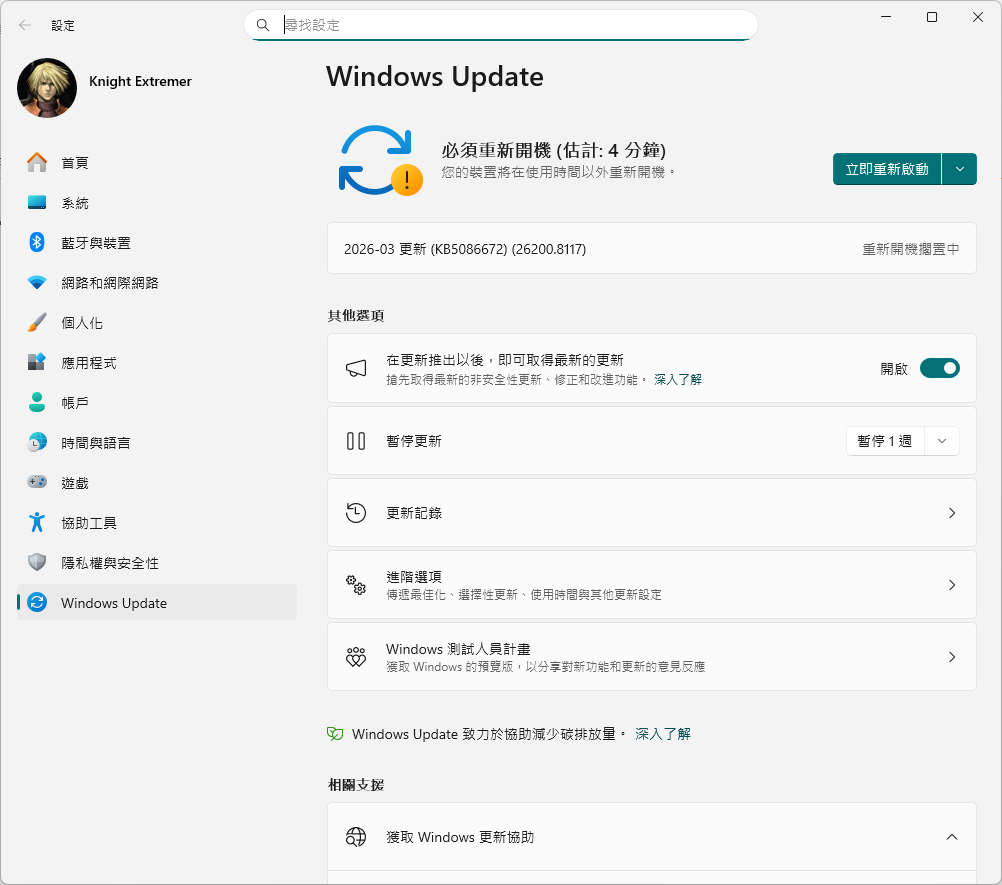Select 應用程式 label in sidebar
Screen dimensions: 1002x885
pos(89,363)
